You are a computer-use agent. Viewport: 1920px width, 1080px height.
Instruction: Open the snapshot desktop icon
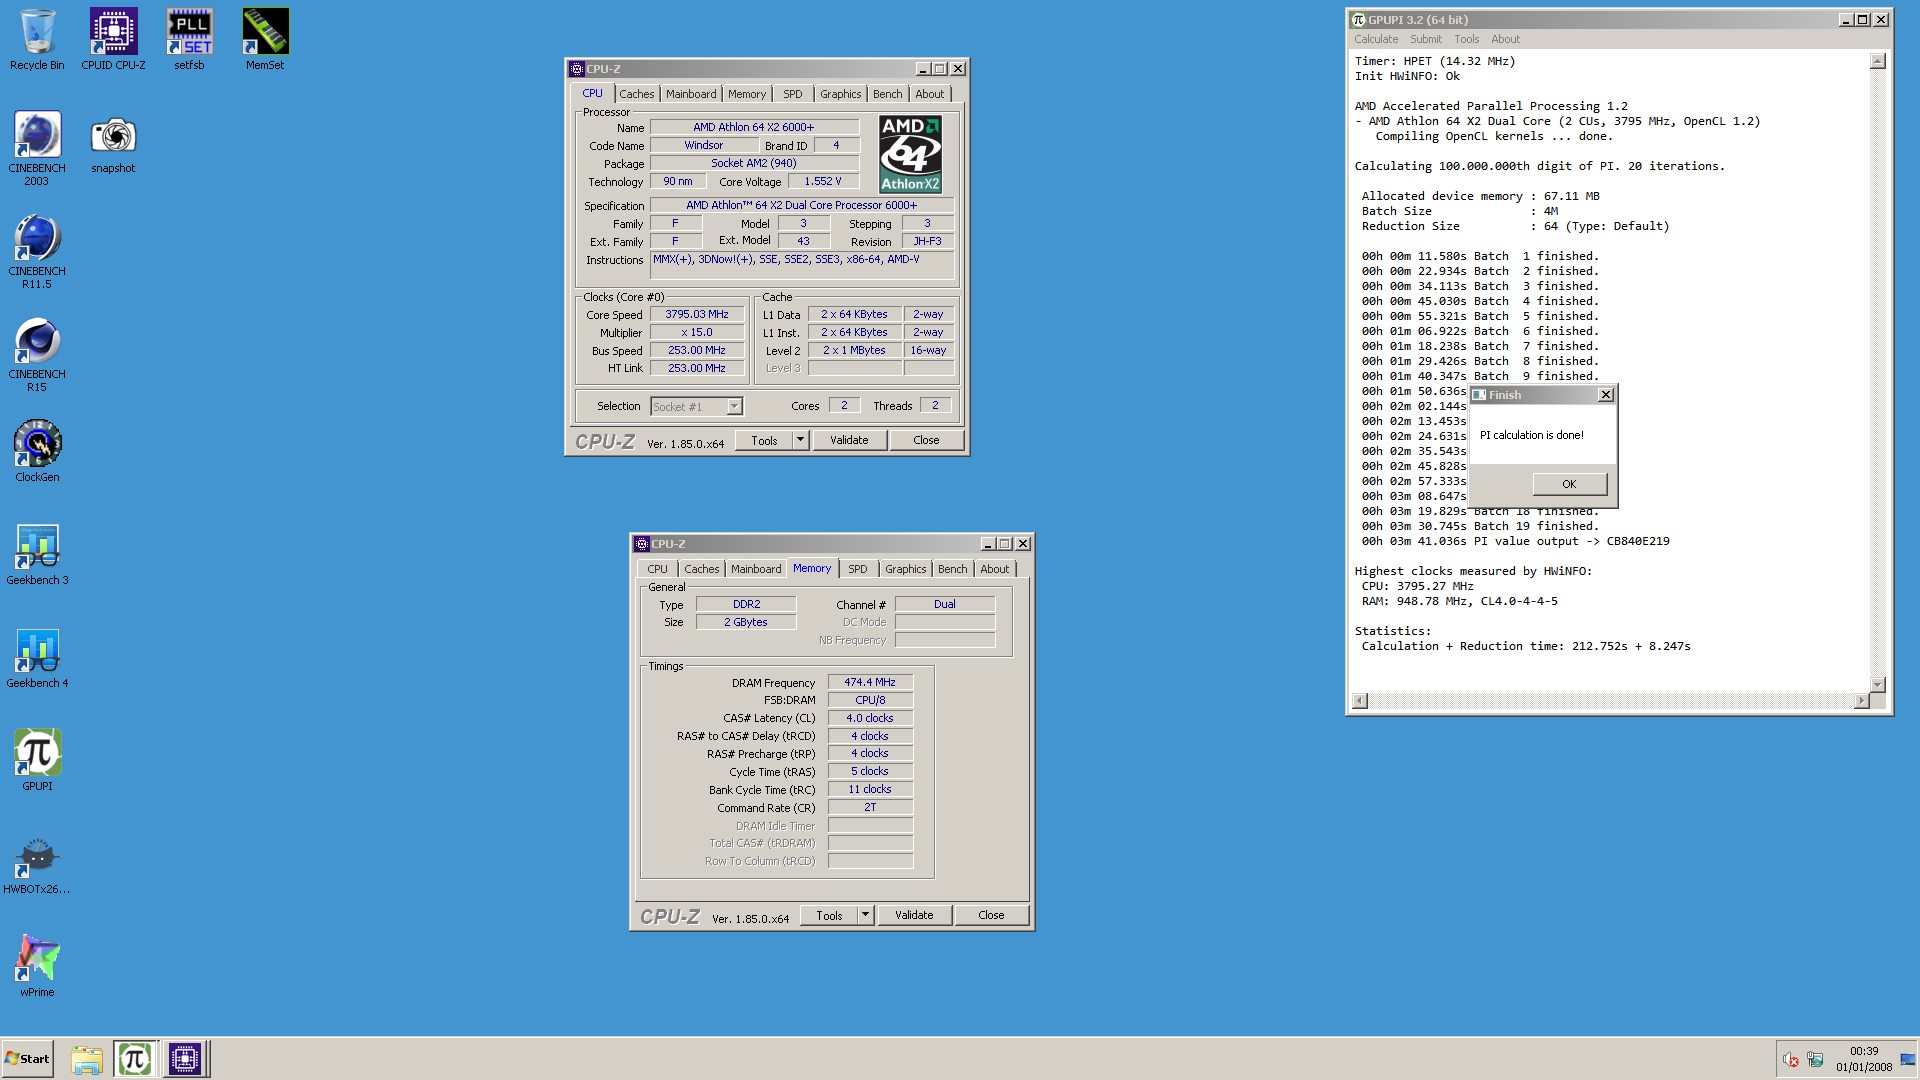tap(113, 143)
